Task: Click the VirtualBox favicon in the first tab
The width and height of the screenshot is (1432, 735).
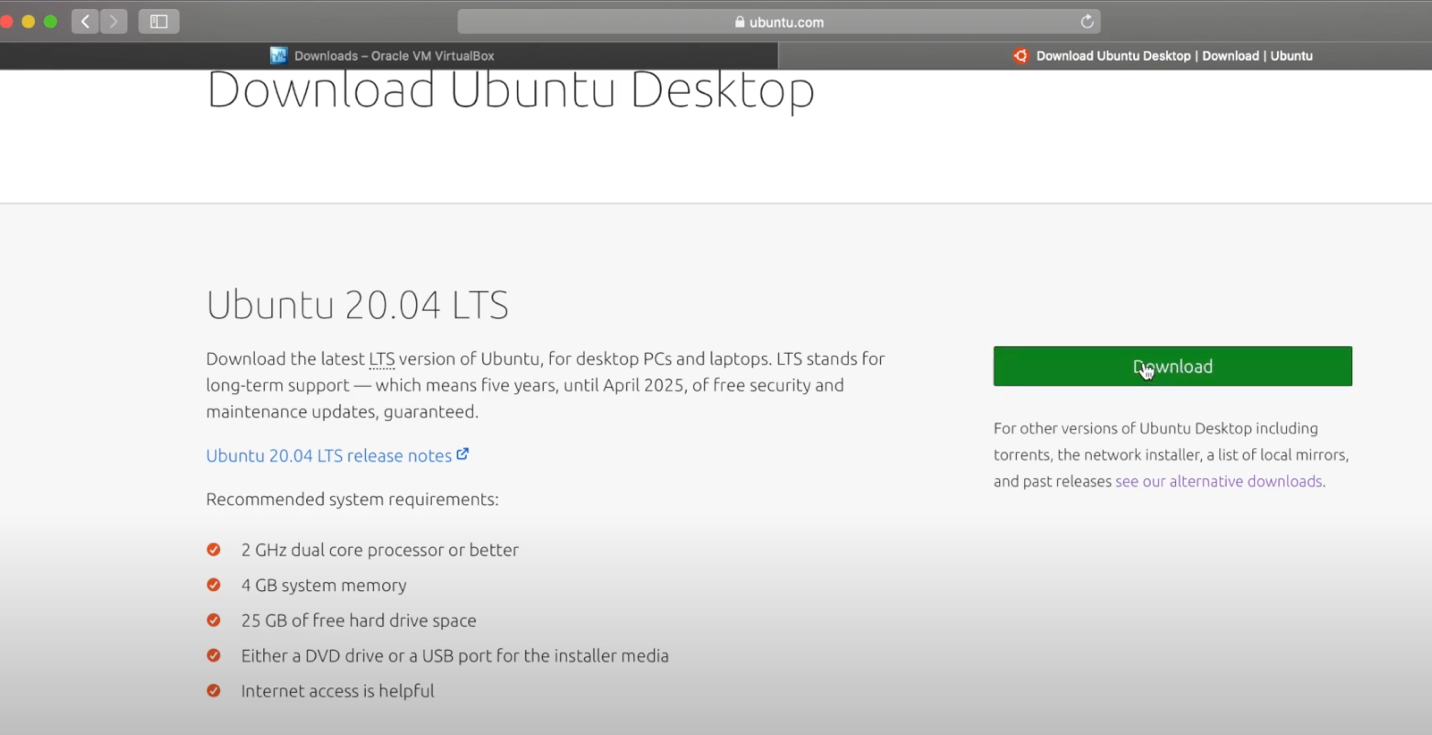Action: tap(279, 56)
